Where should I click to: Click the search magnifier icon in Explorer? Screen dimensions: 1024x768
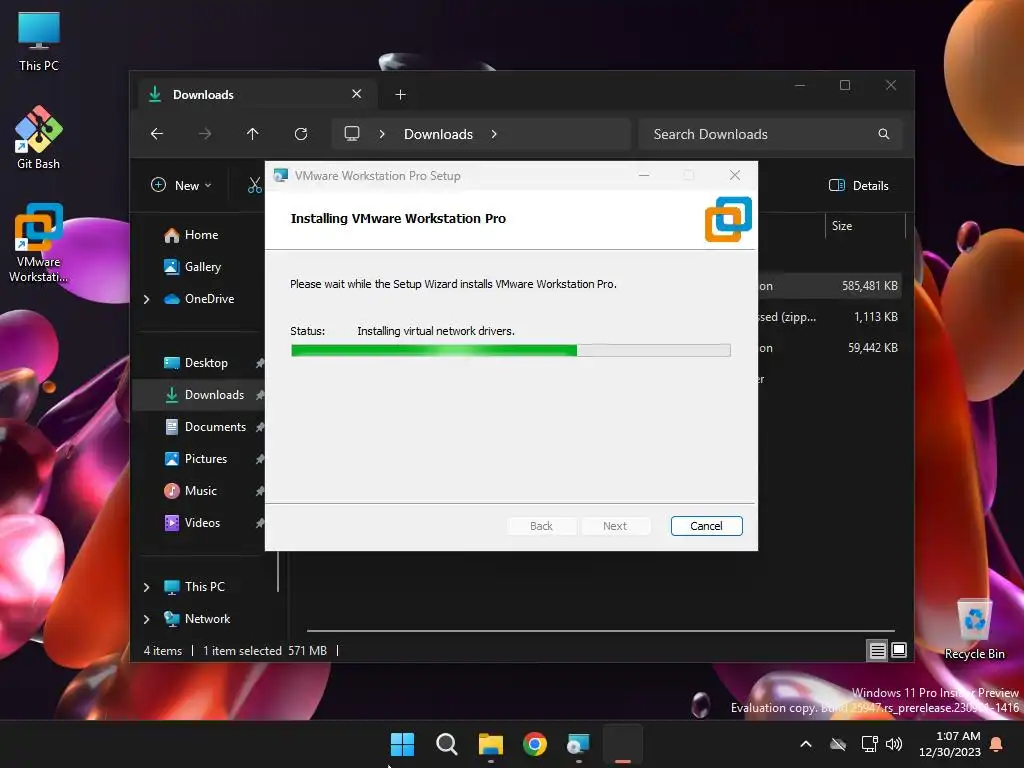[x=884, y=134]
